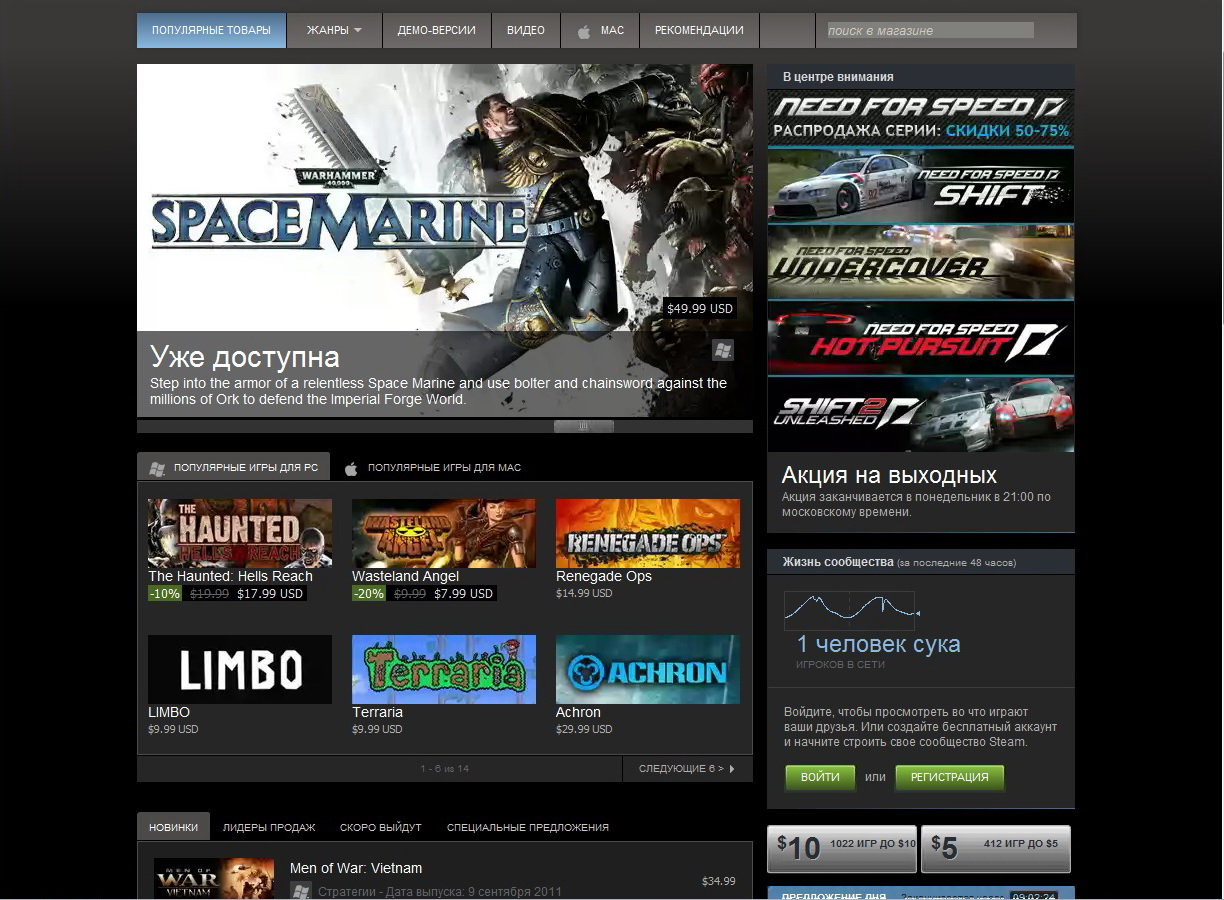
Task: Click the Уже доступна headline
Action: [245, 357]
